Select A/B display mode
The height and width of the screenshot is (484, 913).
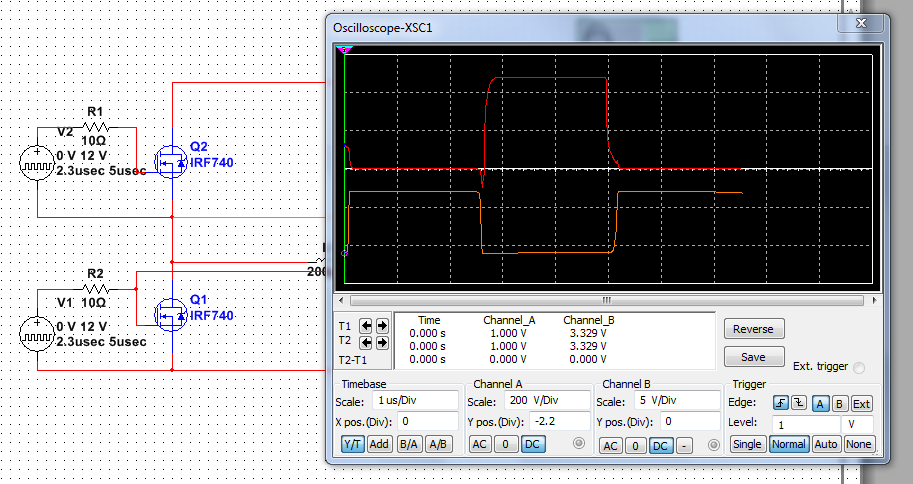point(438,444)
